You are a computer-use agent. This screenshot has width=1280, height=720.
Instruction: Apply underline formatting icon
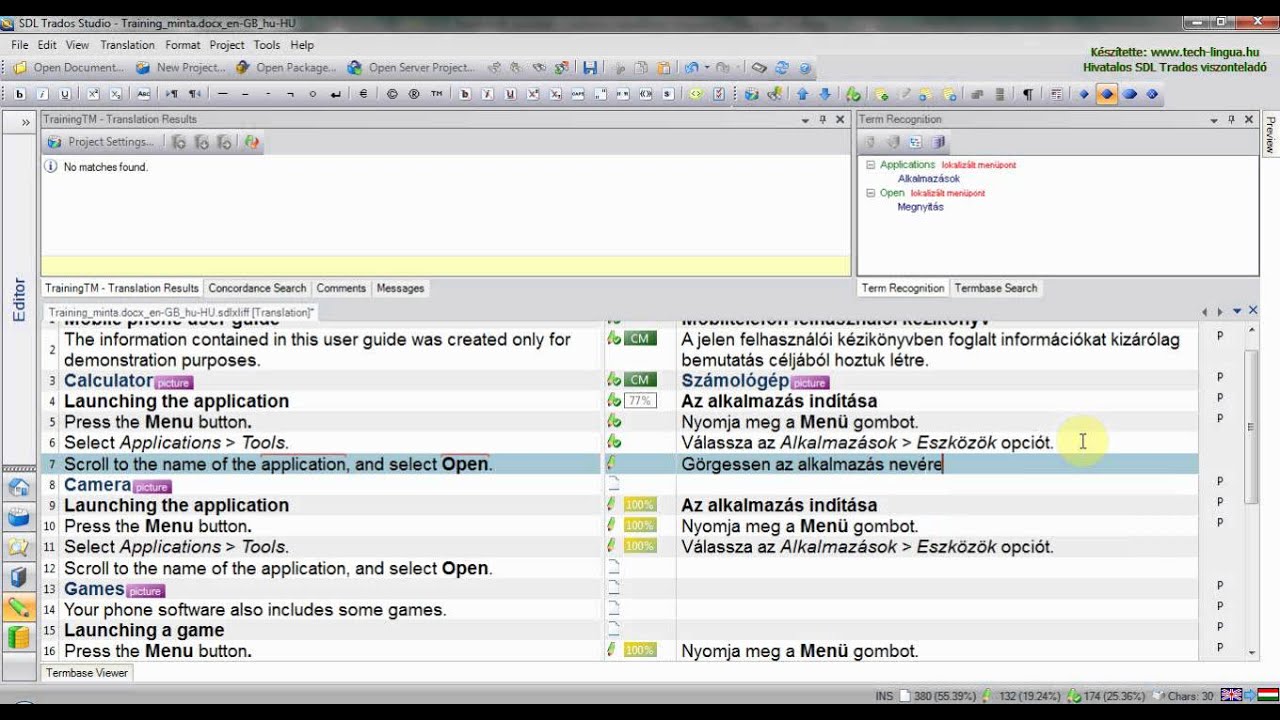click(x=65, y=94)
